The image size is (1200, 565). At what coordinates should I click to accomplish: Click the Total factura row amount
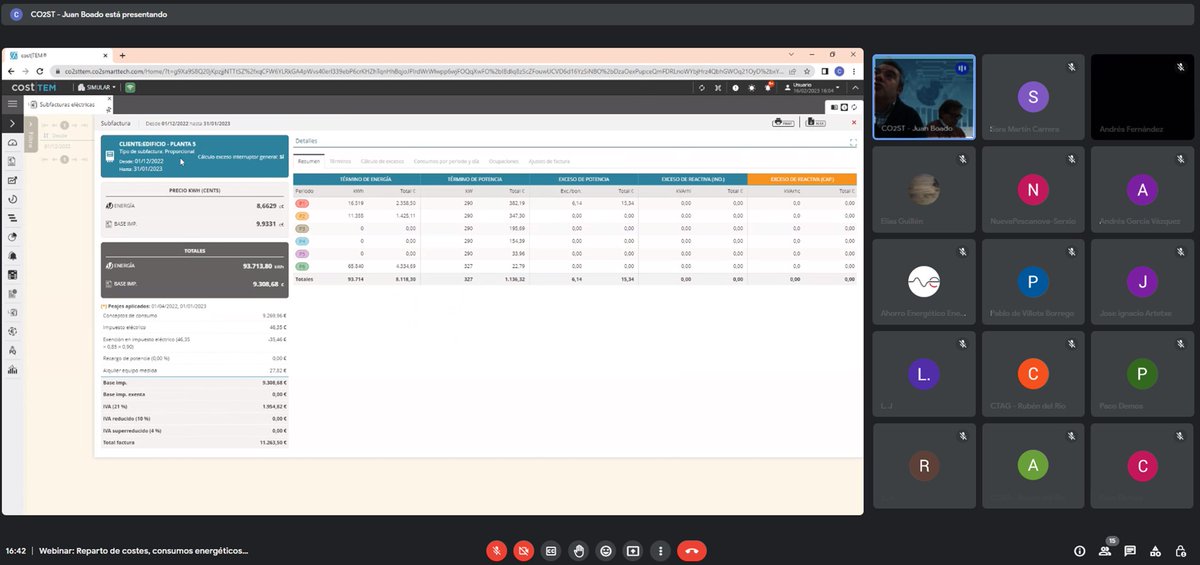click(273, 441)
